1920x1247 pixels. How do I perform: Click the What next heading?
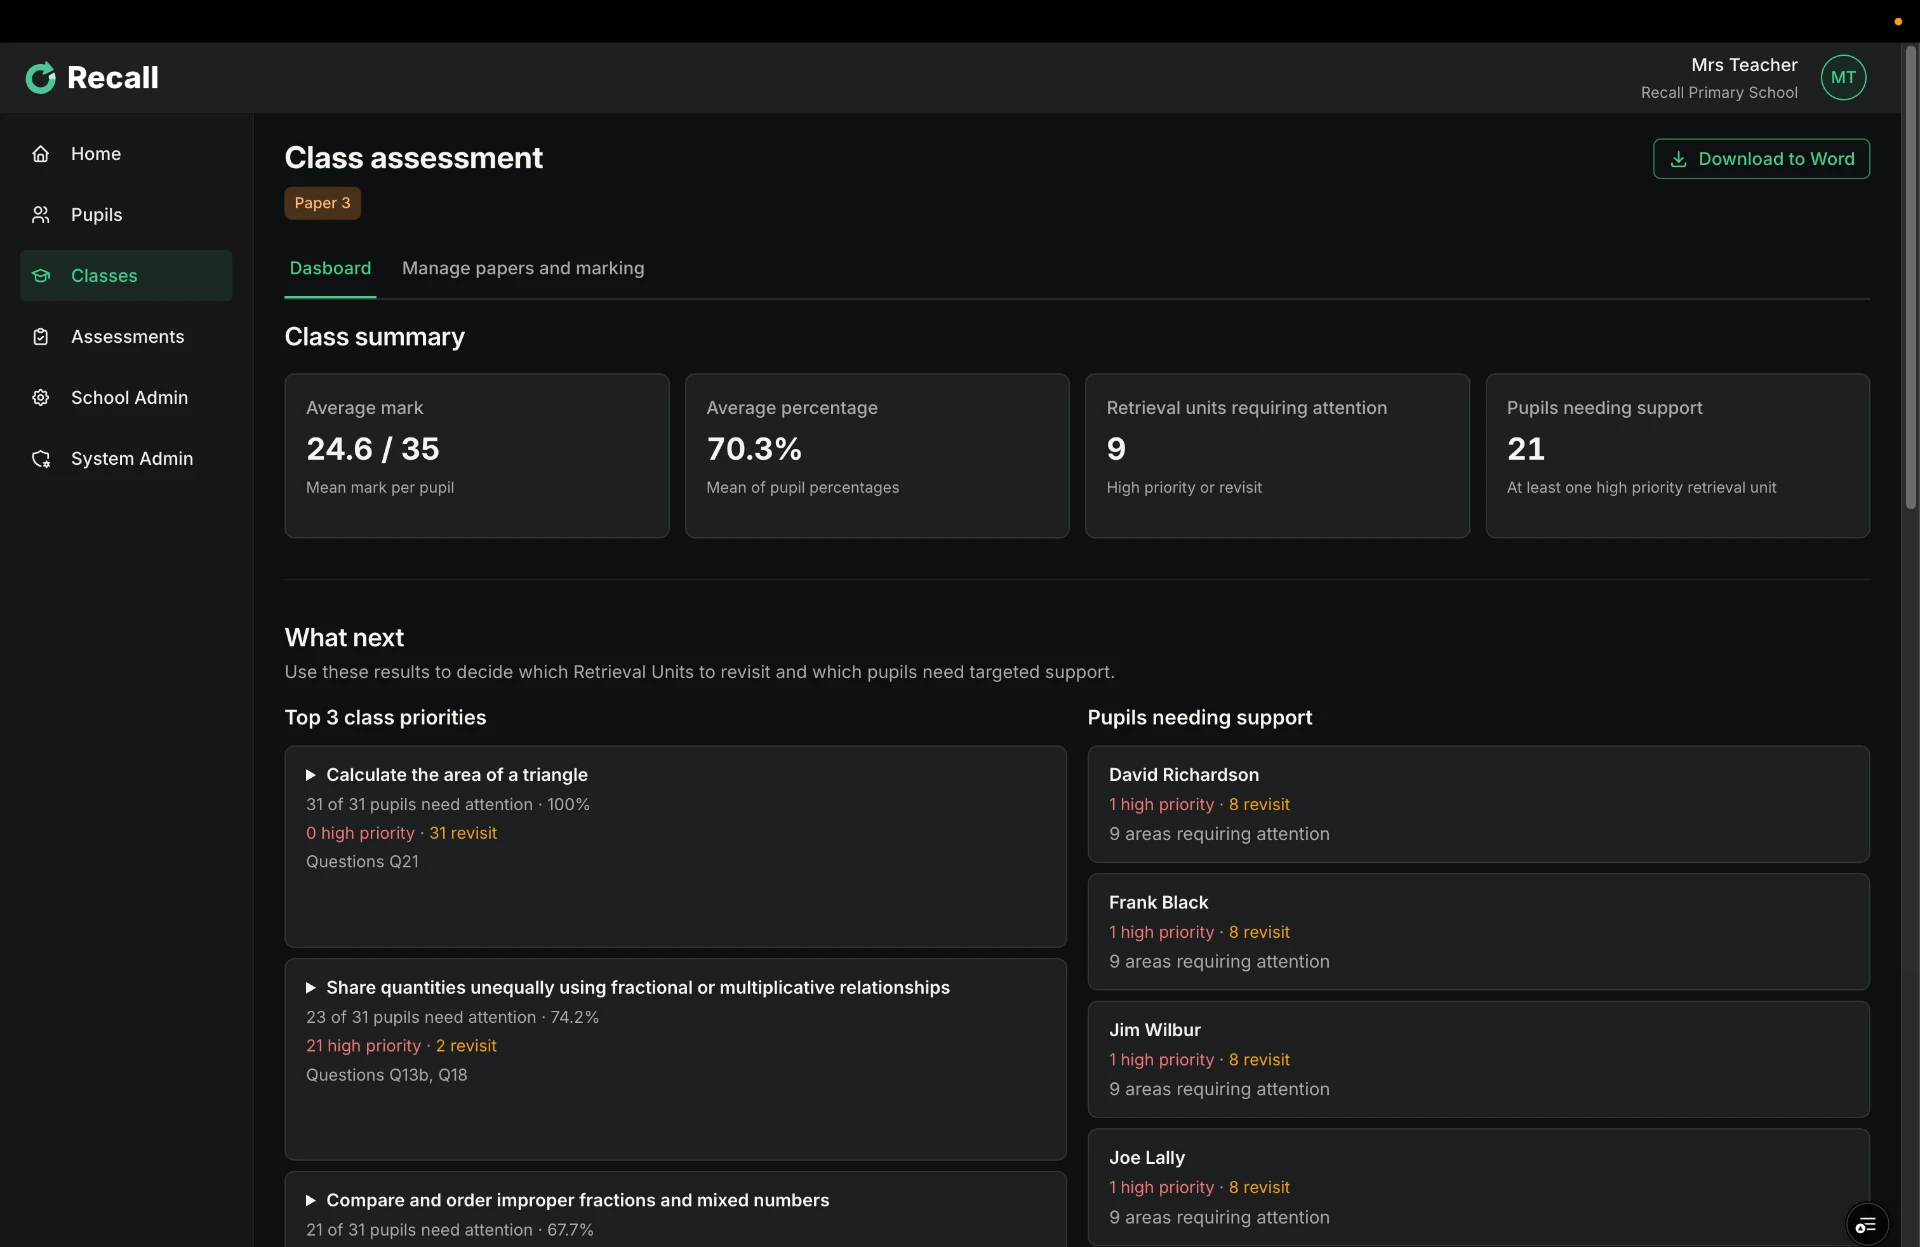[344, 638]
